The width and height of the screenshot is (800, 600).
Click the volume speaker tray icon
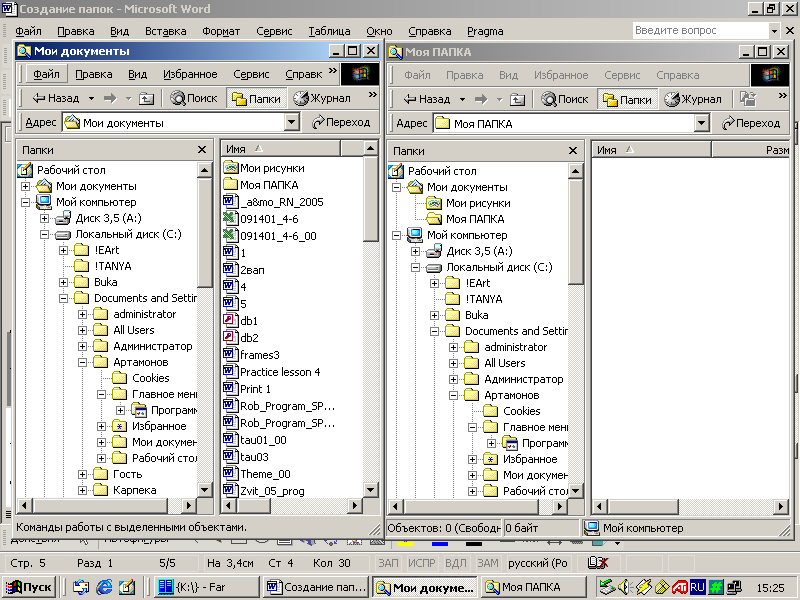pos(624,587)
